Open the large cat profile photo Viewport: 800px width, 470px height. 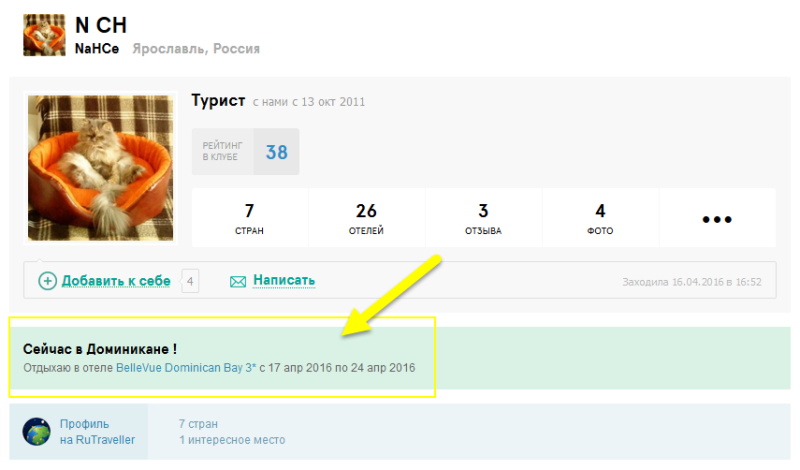coord(101,168)
